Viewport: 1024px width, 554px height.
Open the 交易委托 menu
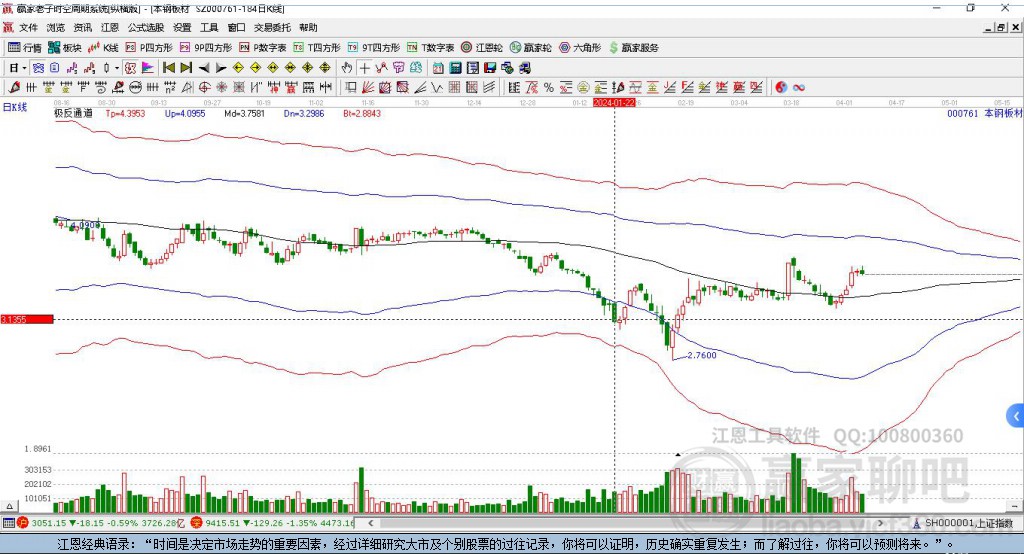[x=272, y=27]
